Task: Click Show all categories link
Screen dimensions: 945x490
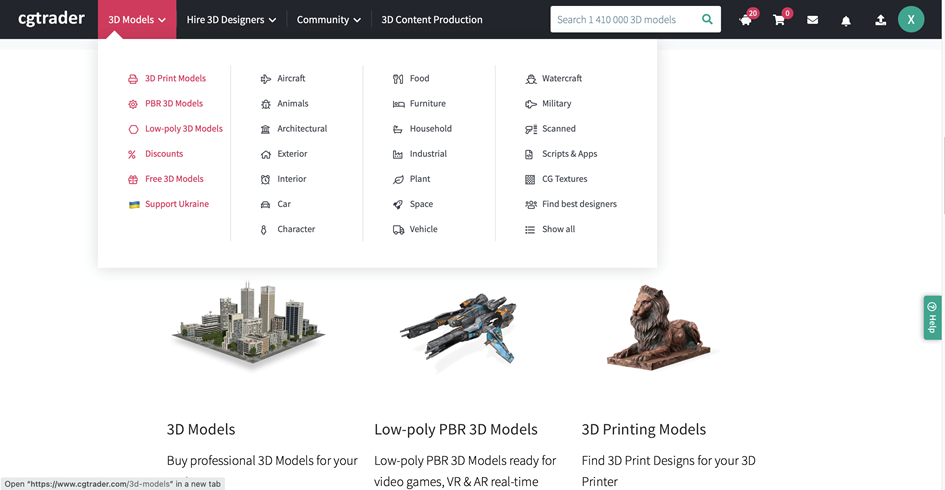Action: (558, 229)
